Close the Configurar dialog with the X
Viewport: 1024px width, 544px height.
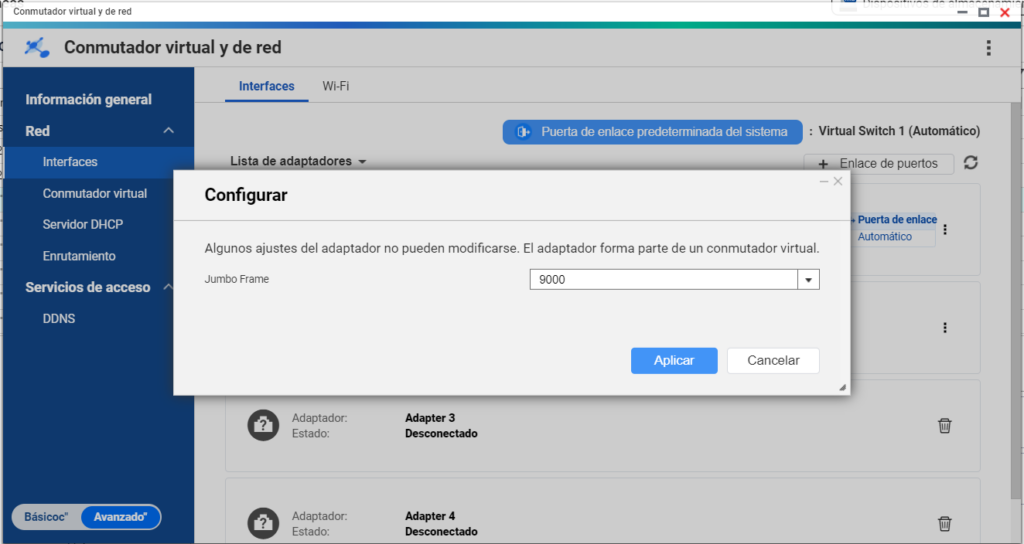(x=838, y=181)
